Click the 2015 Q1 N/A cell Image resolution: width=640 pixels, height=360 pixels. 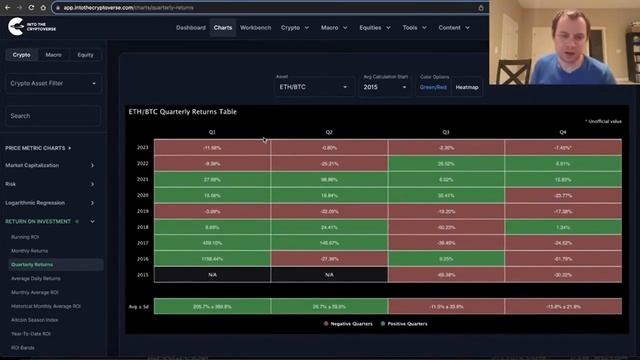click(x=212, y=275)
